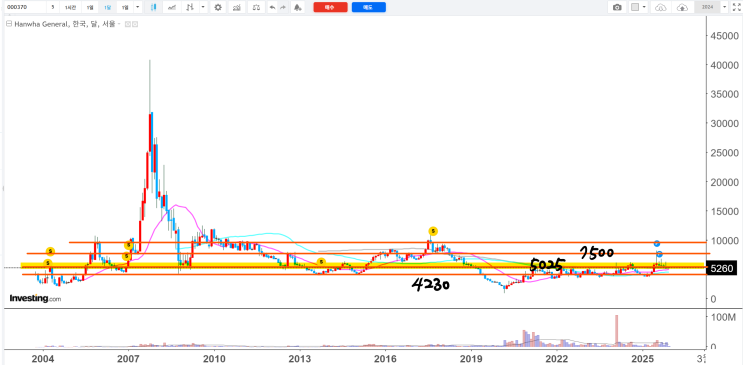This screenshot has height=365, width=743.
Task: Select the 1시간 interval button
Action: coord(70,7)
